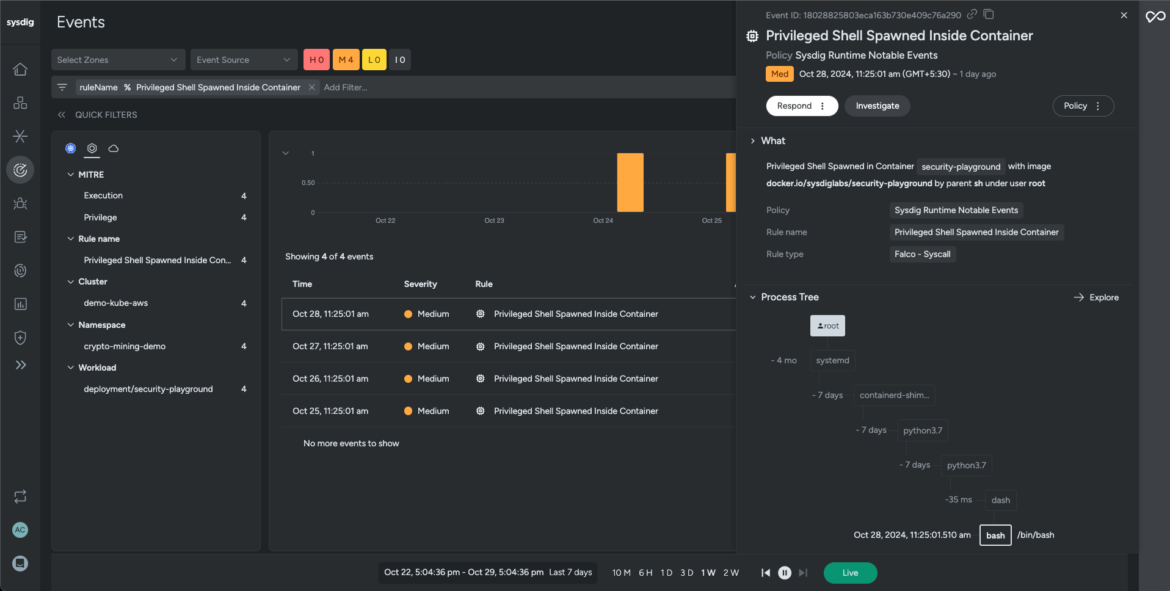This screenshot has height=591, width=1170.
Task: Collapse the Process Tree section
Action: [753, 297]
